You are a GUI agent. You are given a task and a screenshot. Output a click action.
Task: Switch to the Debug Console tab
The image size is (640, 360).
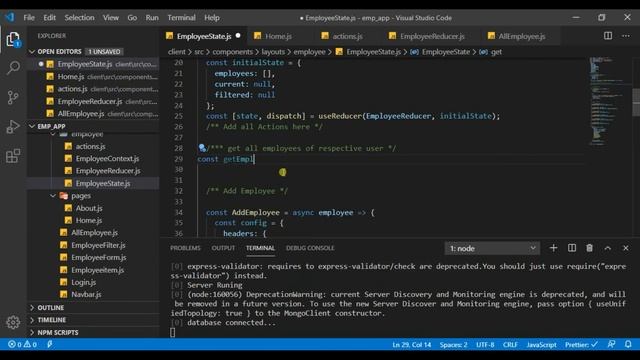pyautogui.click(x=310, y=248)
